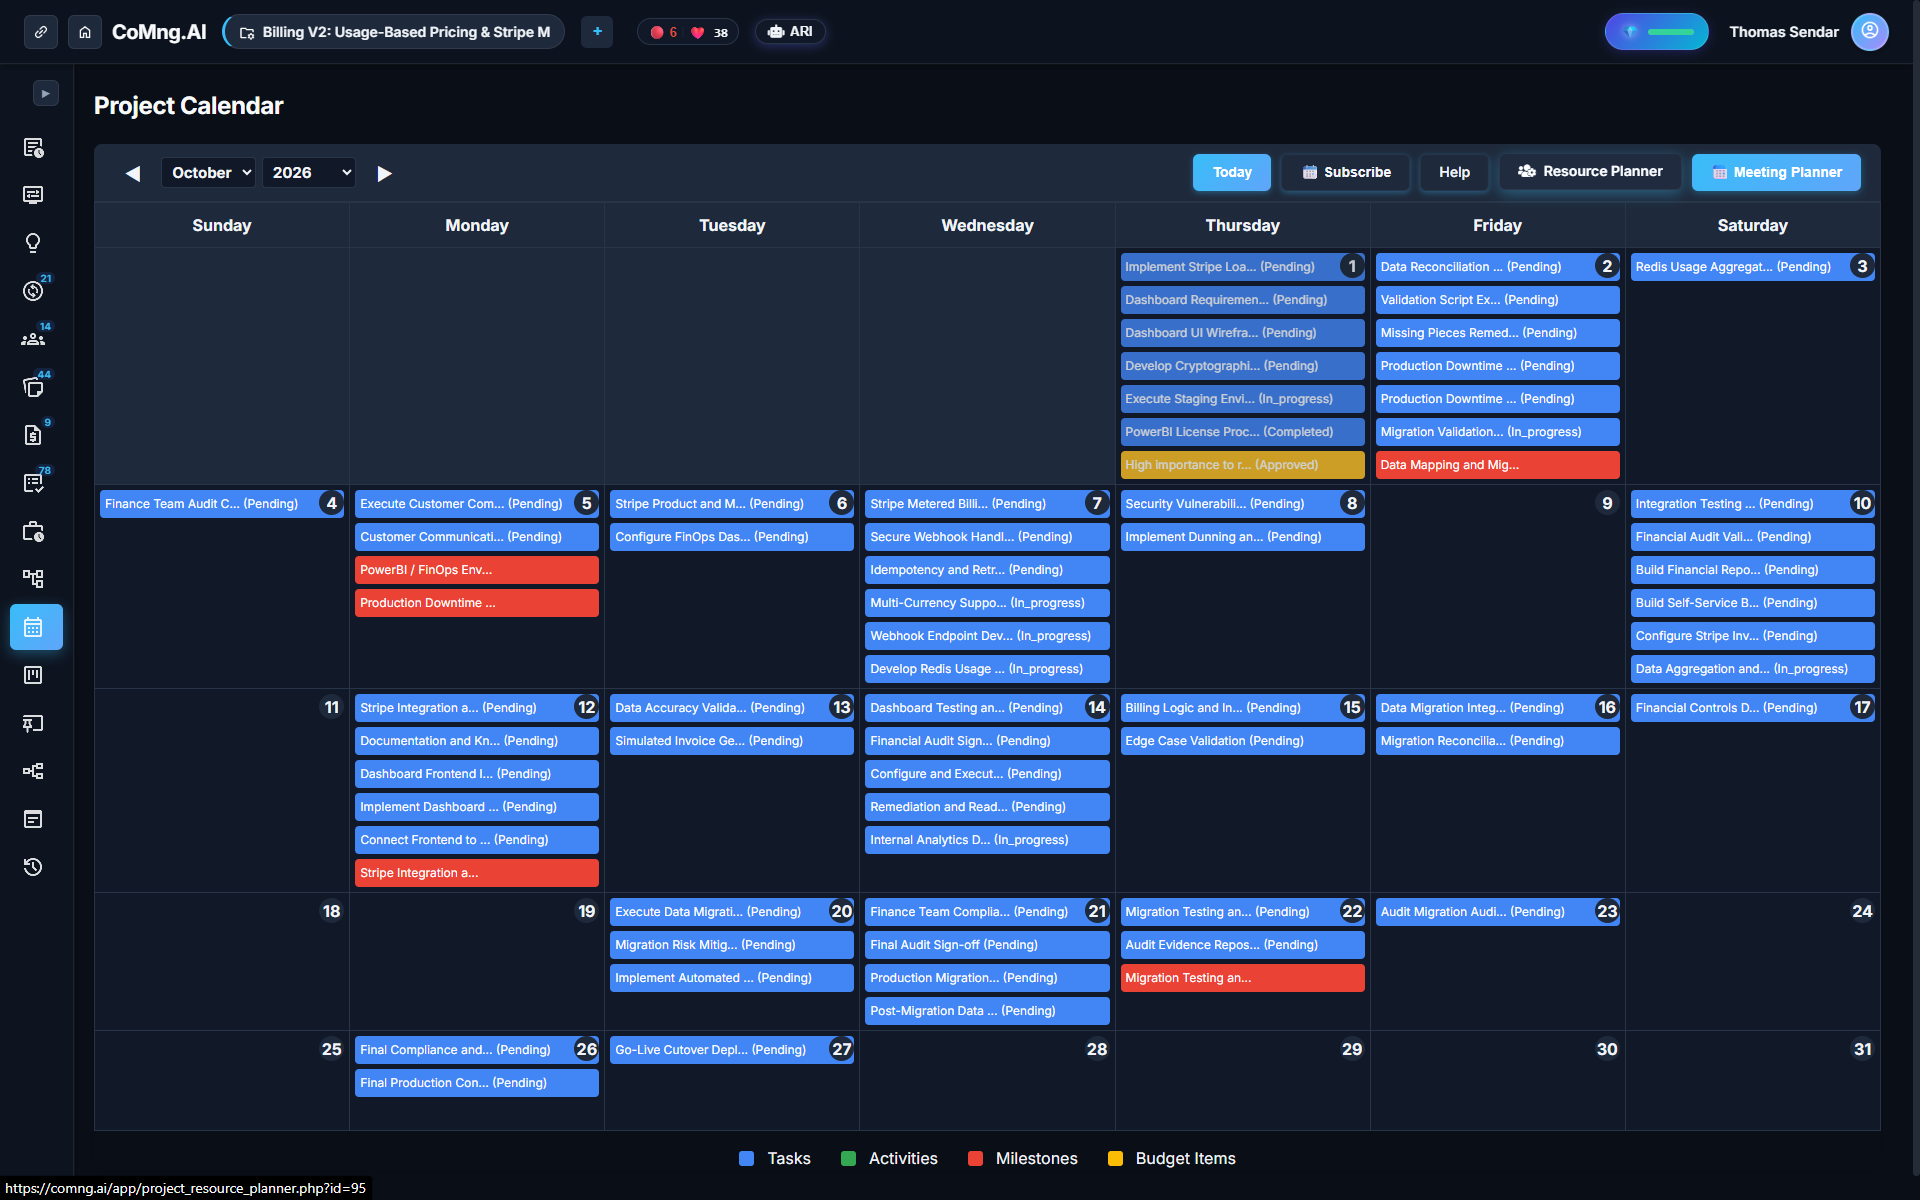
Task: Open 'Configure FinOps Das...' task
Action: (x=731, y=537)
